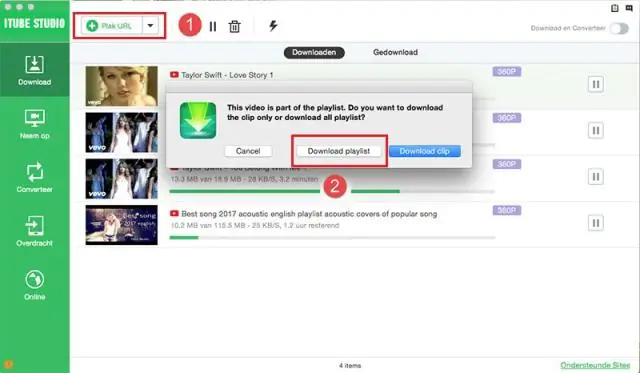This screenshot has width=640, height=373.
Task: Click the orange icon at sidebar bottom
Action: click(x=9, y=364)
